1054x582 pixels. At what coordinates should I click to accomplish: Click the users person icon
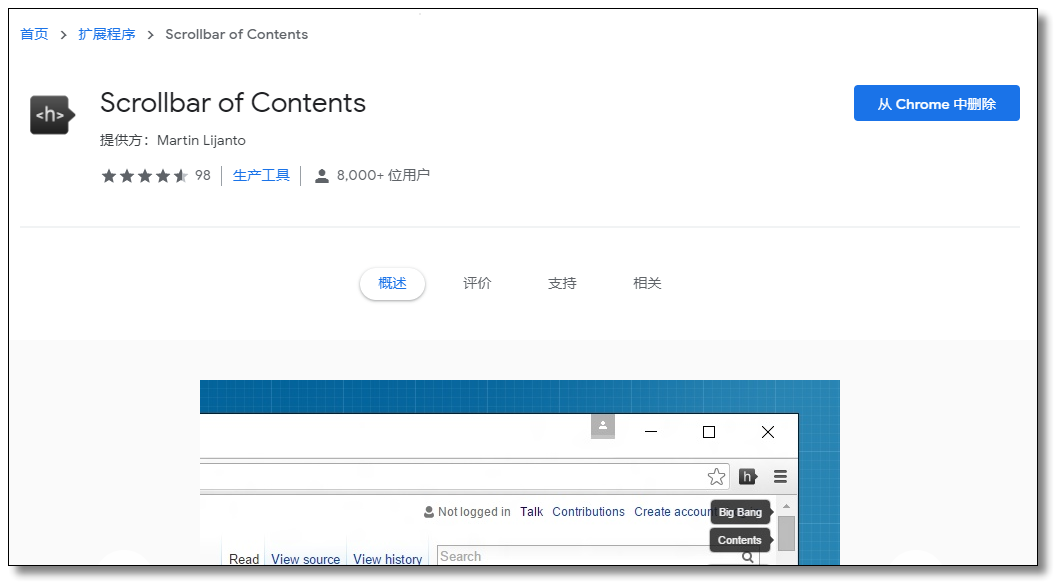coord(322,176)
